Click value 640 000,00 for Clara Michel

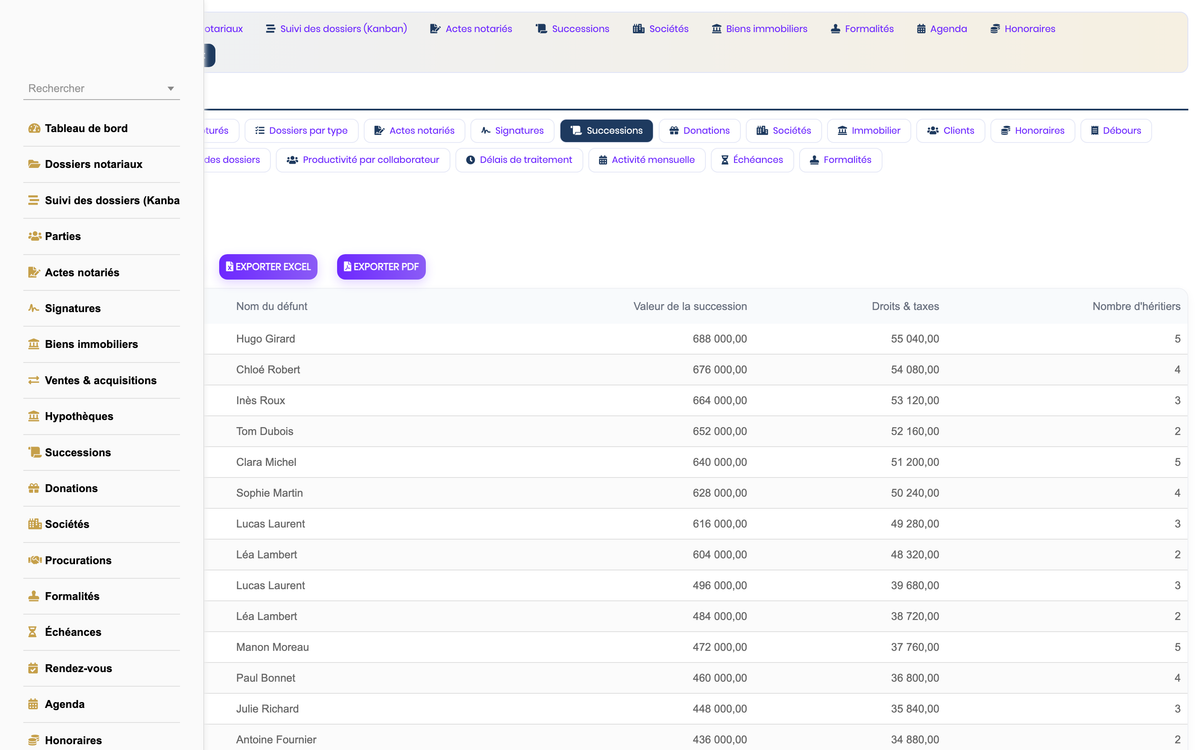click(x=720, y=463)
